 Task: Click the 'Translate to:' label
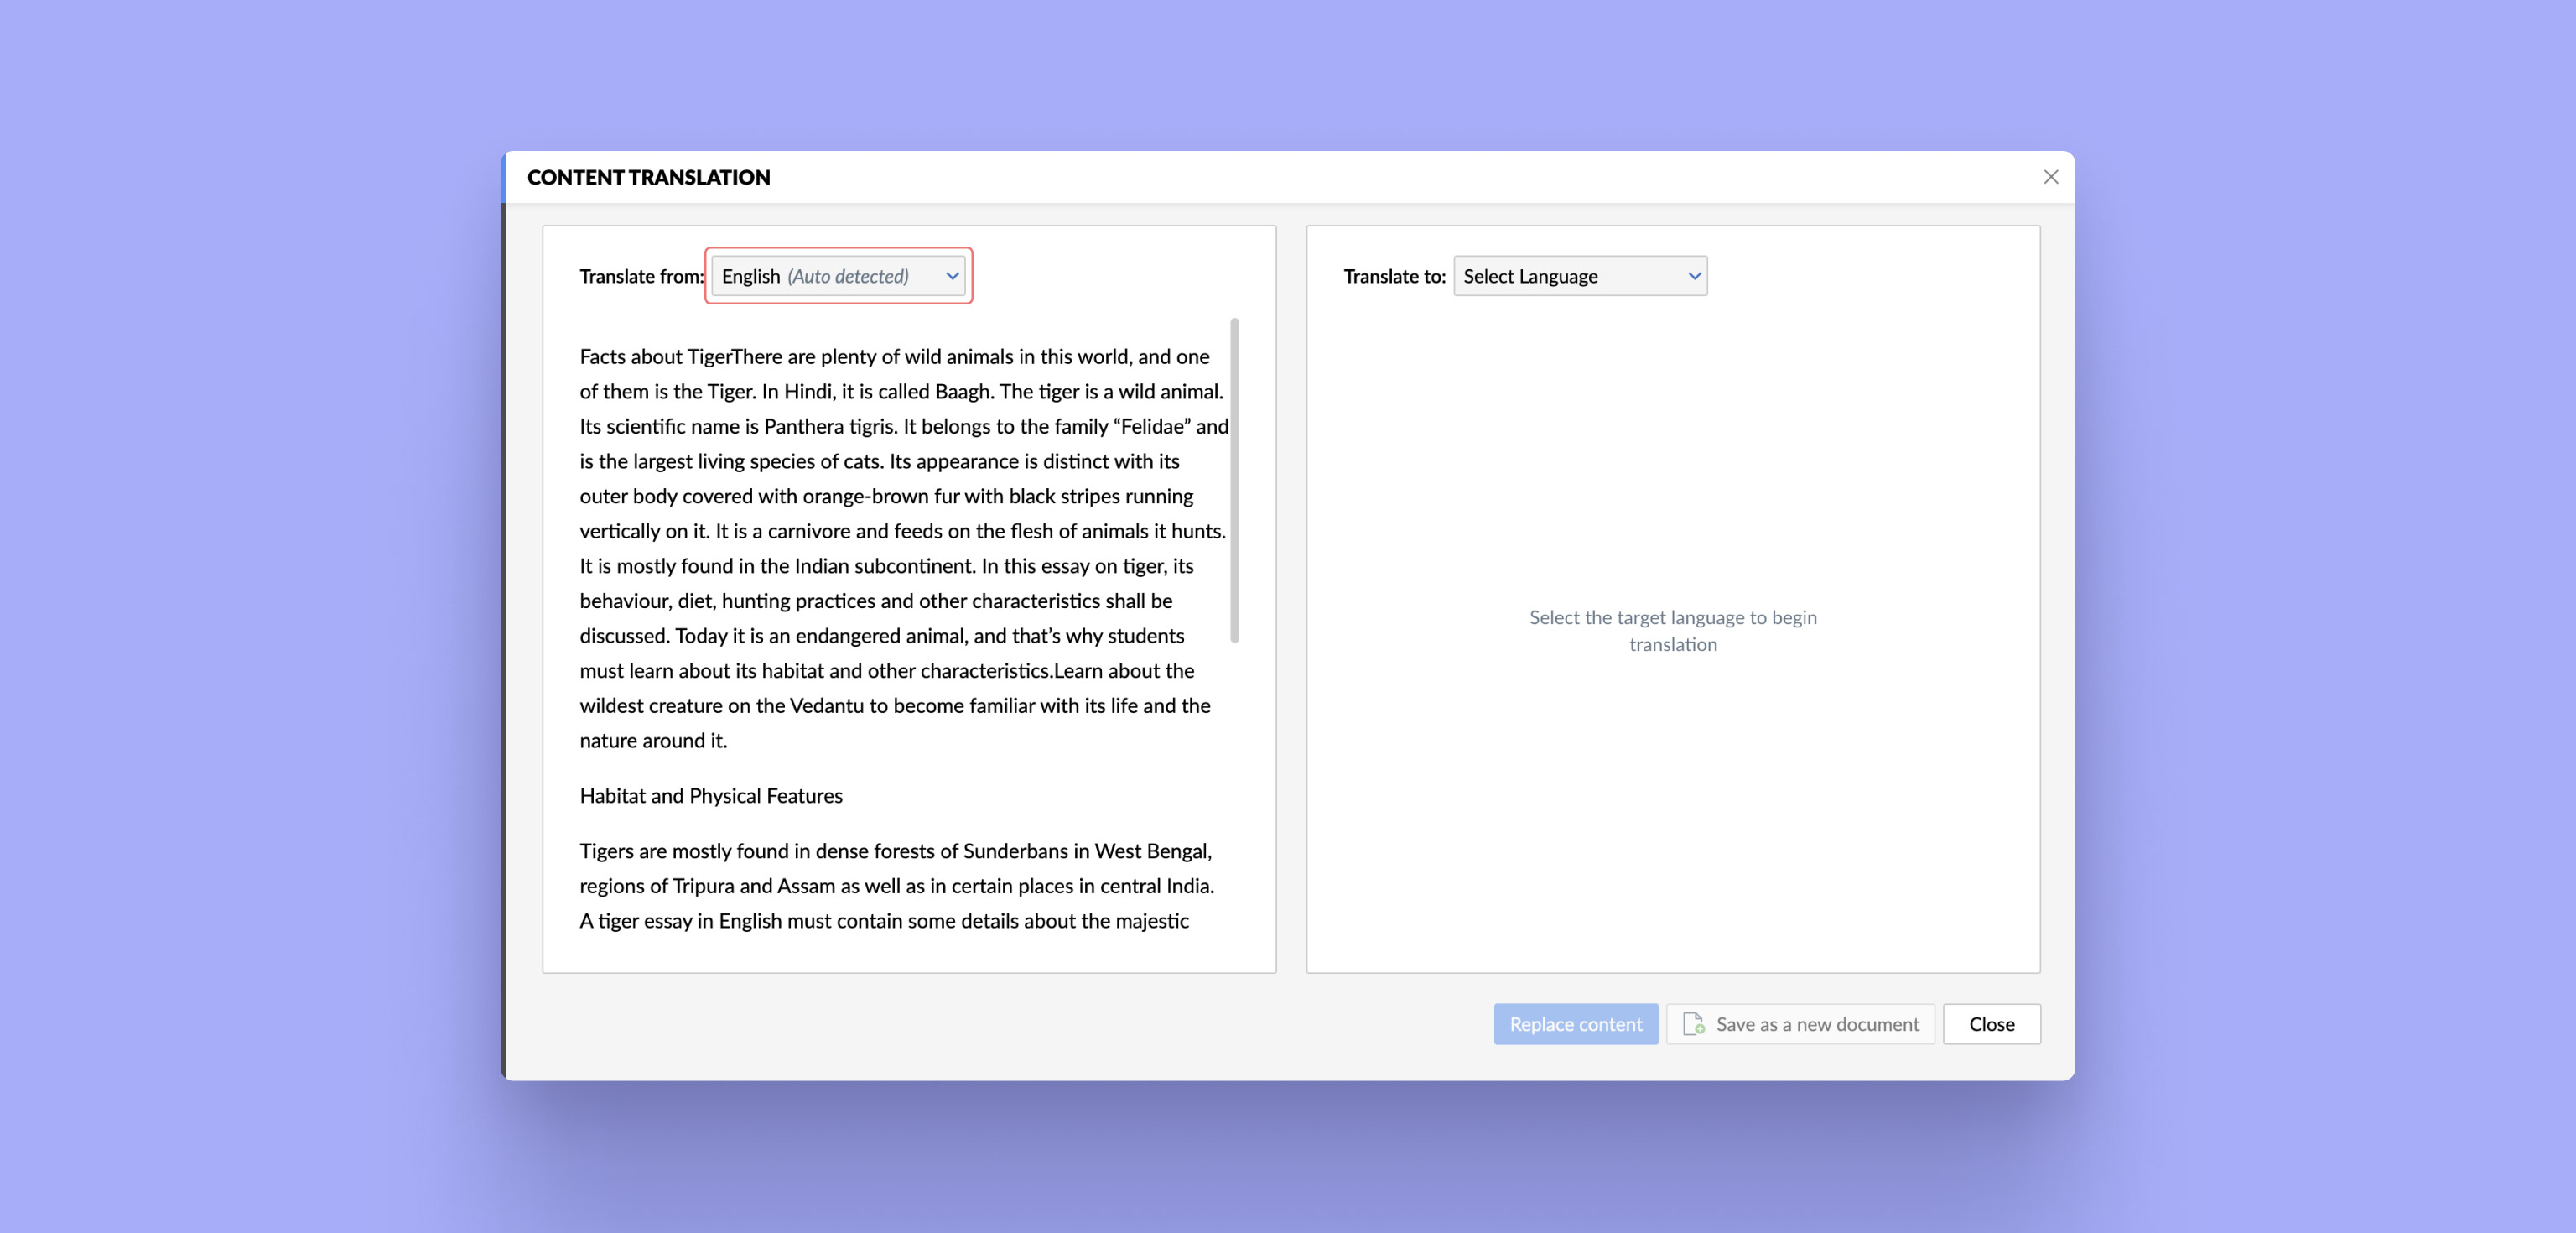click(1394, 277)
